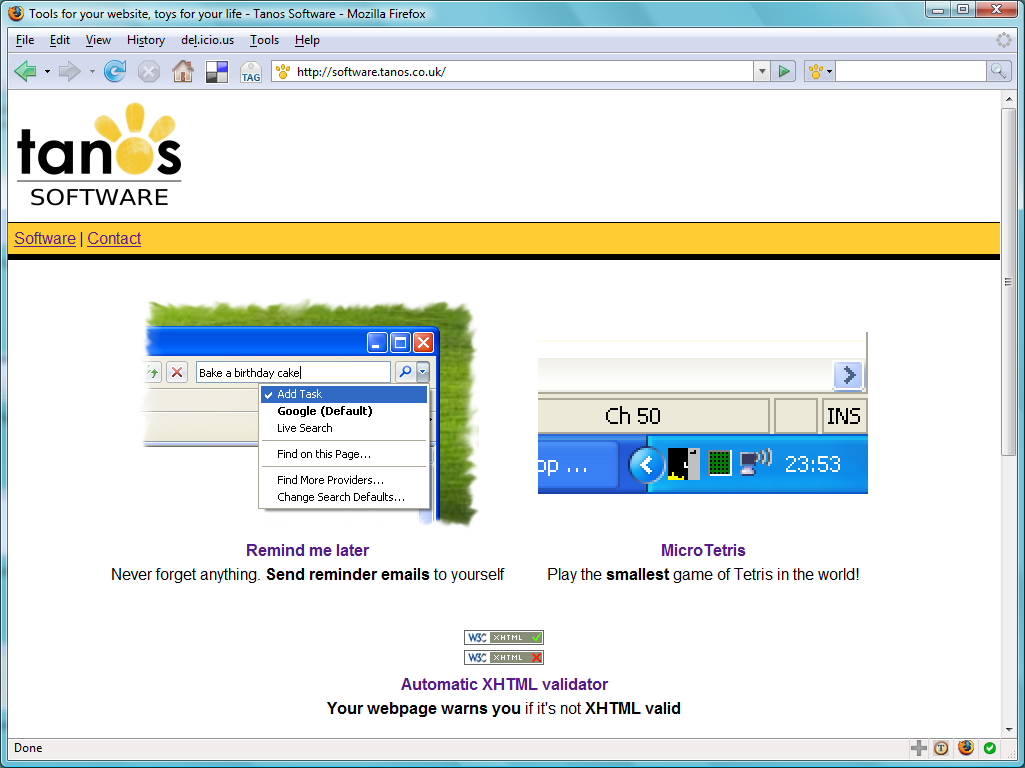1025x768 pixels.
Task: Open the address bar URL history dropdown
Action: click(x=762, y=71)
